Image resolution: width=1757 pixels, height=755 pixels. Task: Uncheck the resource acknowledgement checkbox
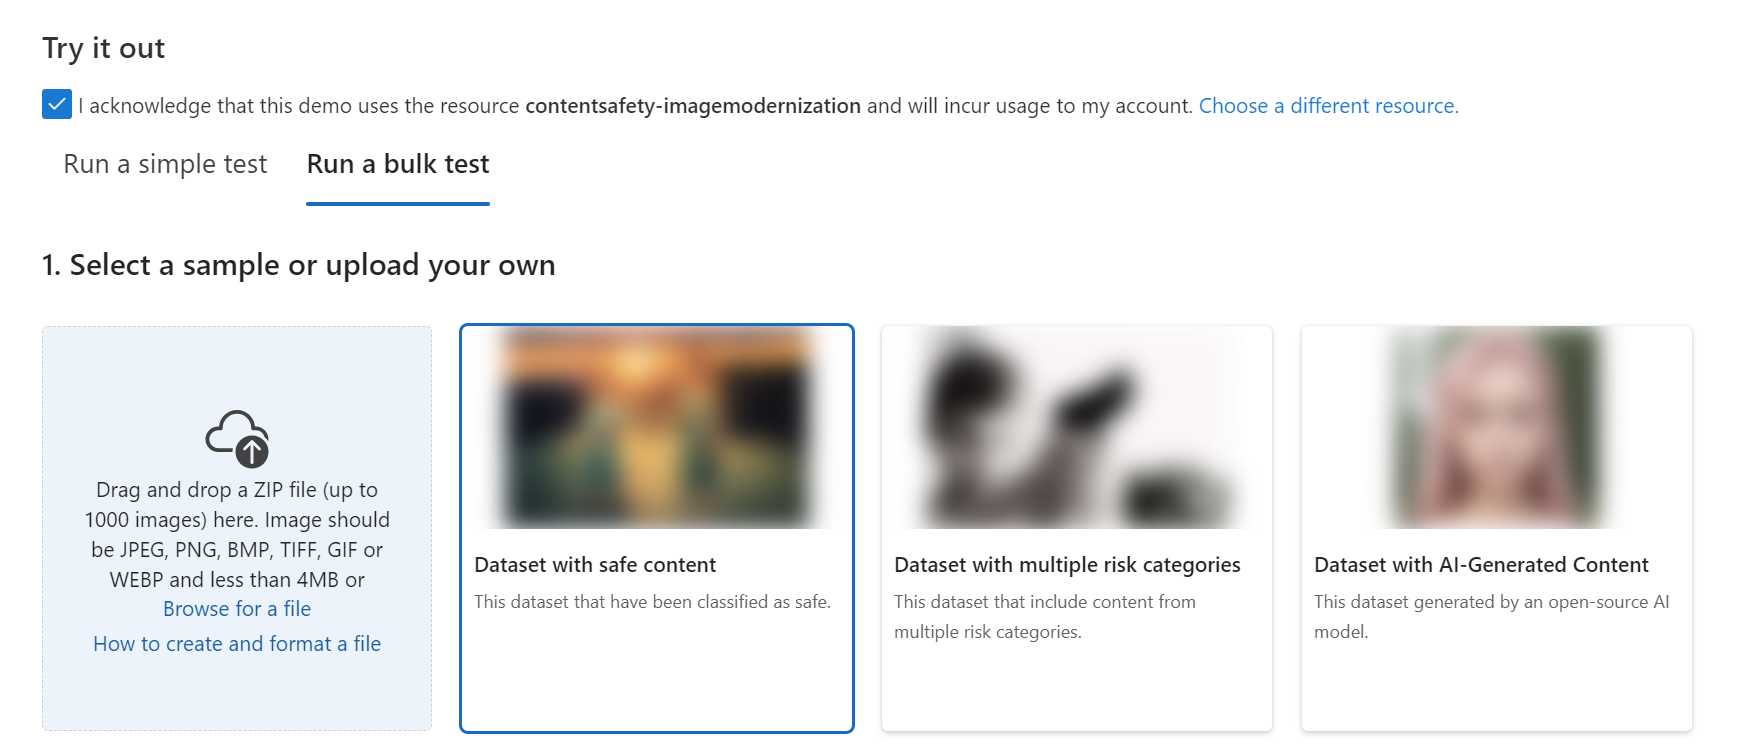57,104
